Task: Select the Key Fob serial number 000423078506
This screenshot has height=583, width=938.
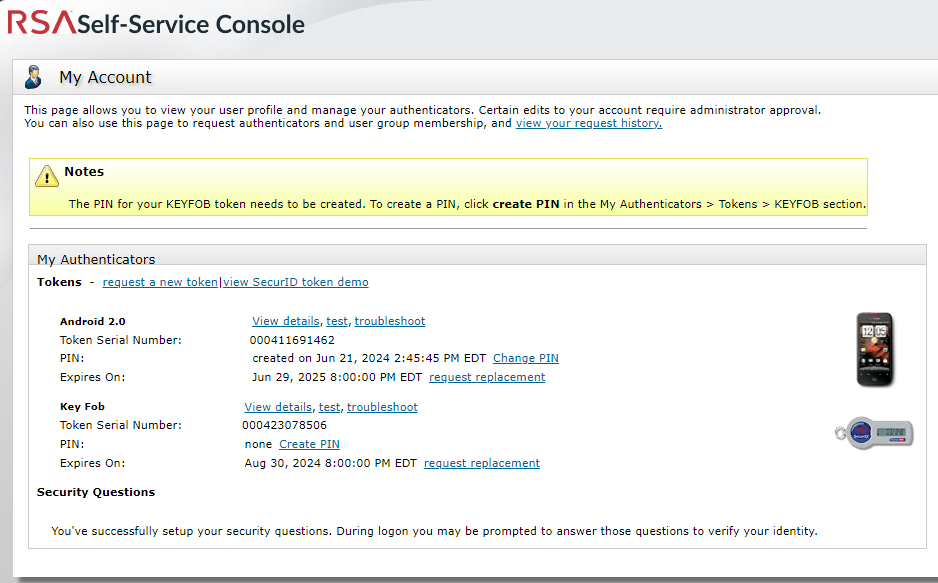Action: [285, 425]
